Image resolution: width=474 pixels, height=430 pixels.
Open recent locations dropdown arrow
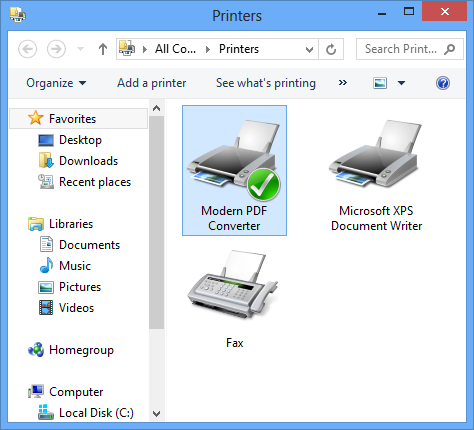click(x=80, y=49)
